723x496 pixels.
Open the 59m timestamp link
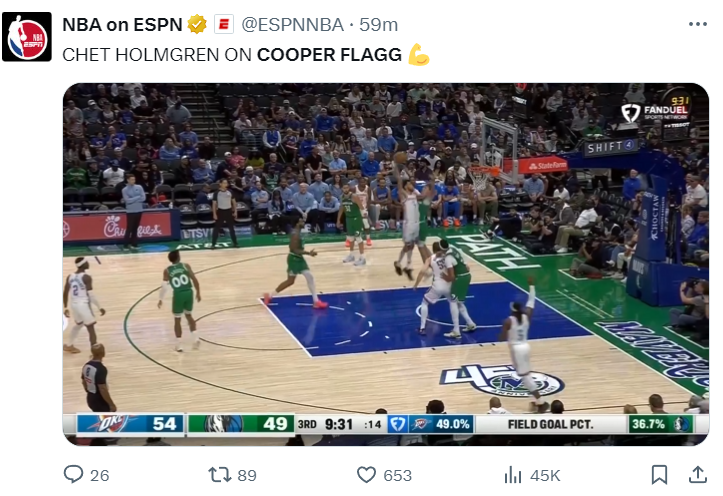[378, 24]
